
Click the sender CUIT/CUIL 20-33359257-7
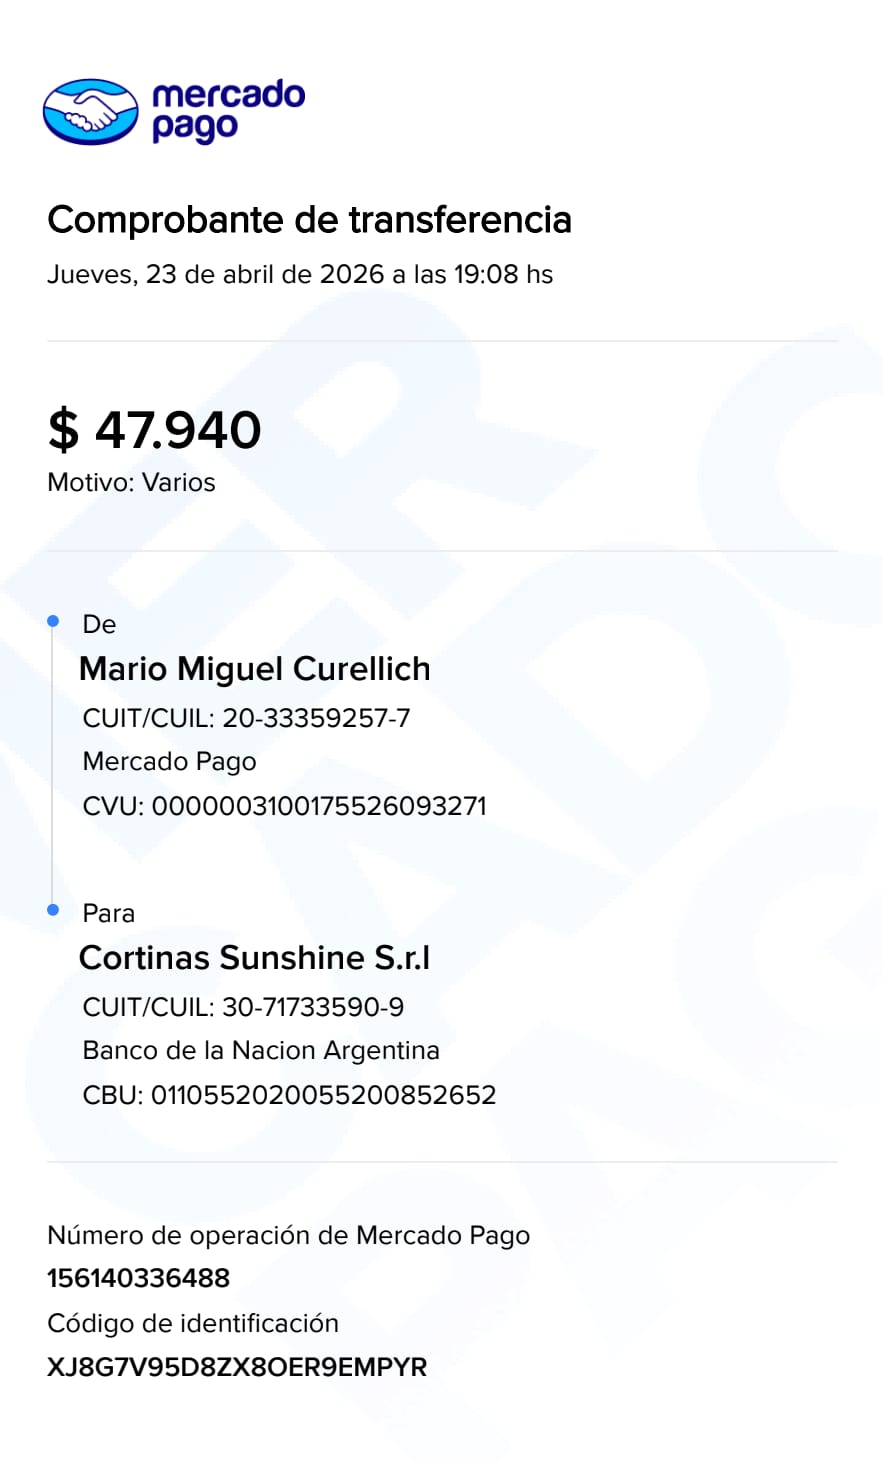coord(246,718)
